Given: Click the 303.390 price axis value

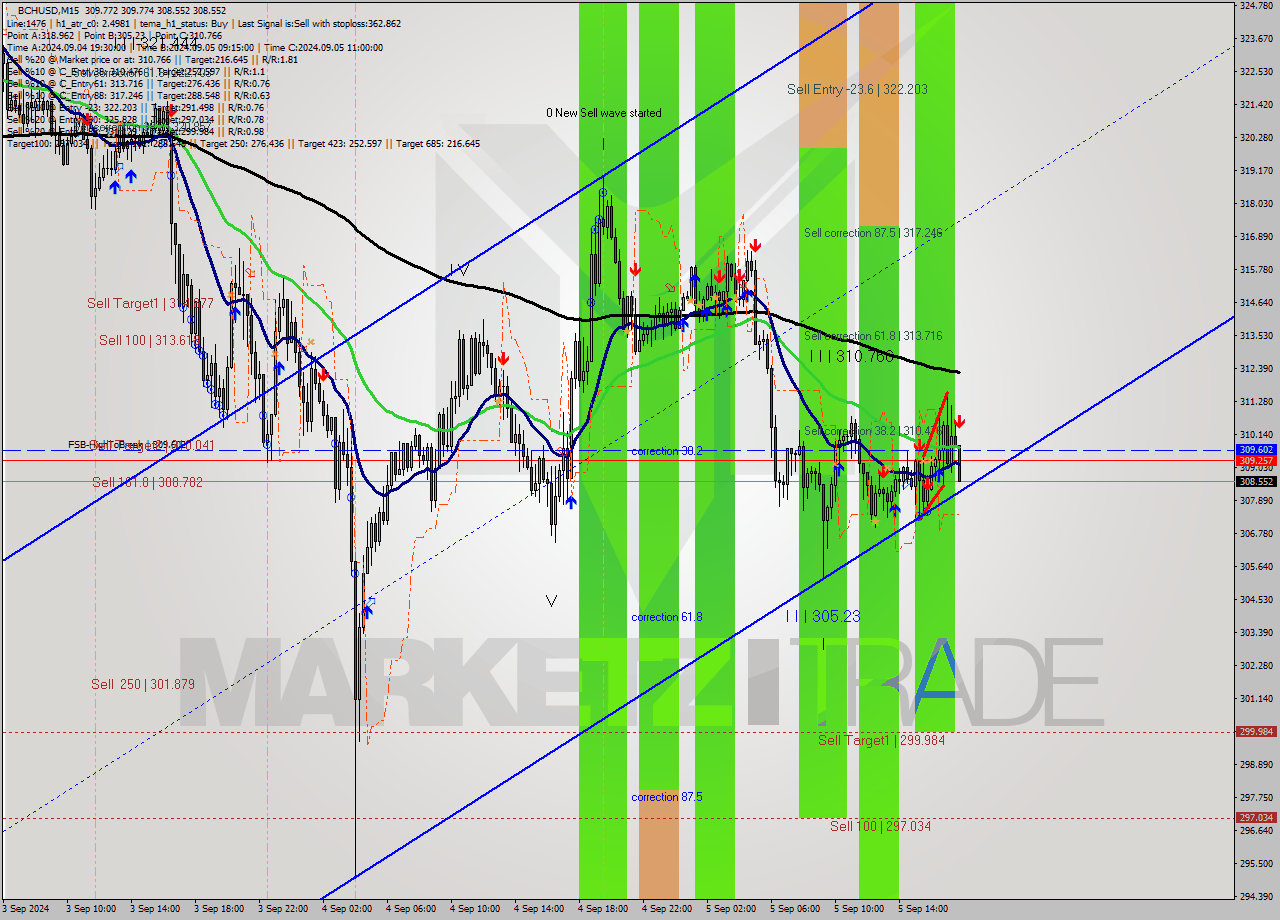Looking at the screenshot, I should pyautogui.click(x=1256, y=632).
